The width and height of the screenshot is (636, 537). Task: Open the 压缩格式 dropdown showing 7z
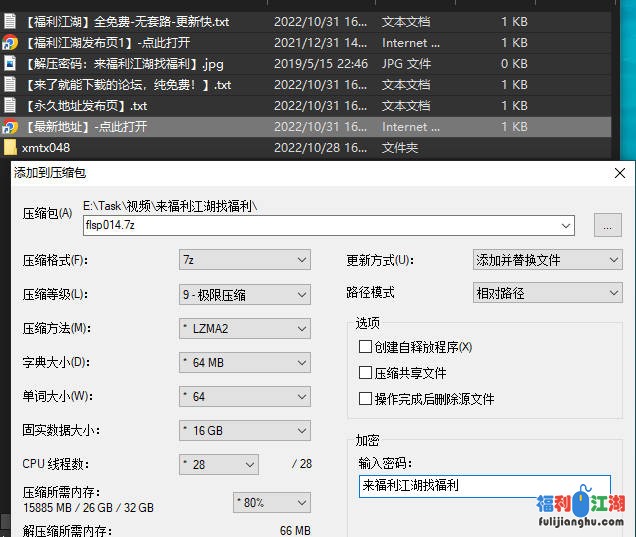pyautogui.click(x=245, y=260)
